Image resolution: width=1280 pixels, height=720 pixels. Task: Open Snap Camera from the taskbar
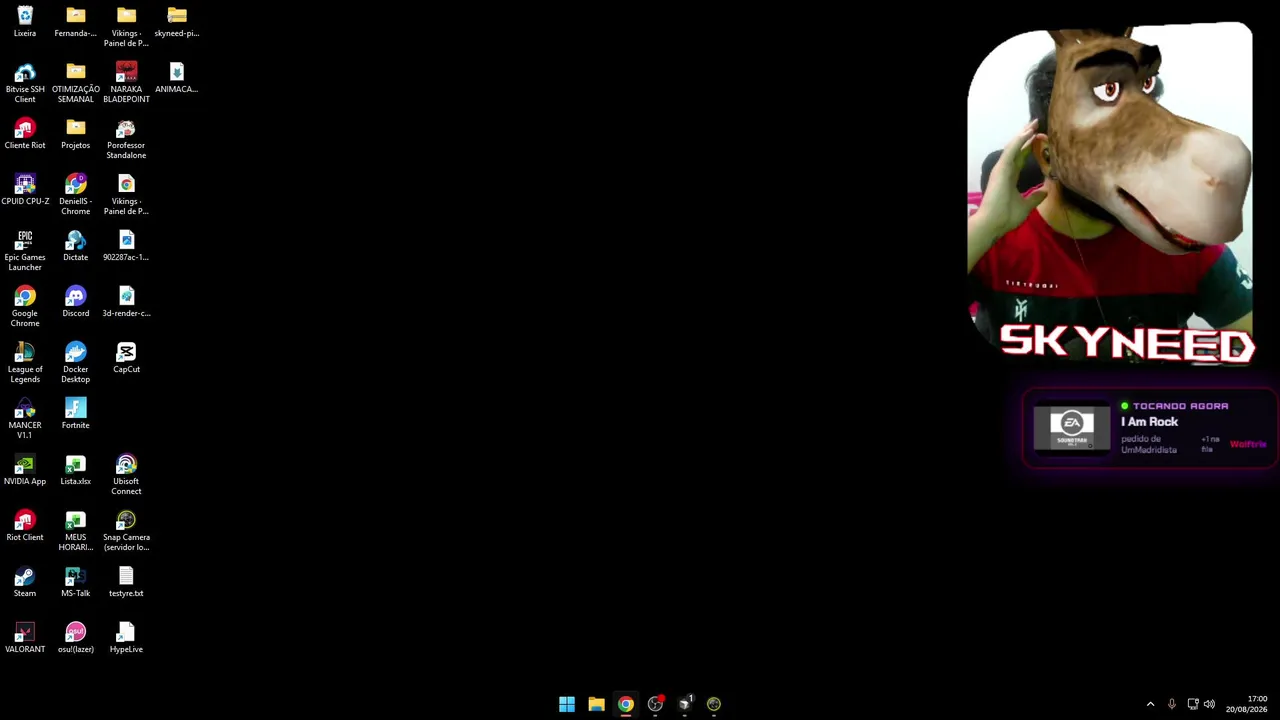pyautogui.click(x=714, y=704)
